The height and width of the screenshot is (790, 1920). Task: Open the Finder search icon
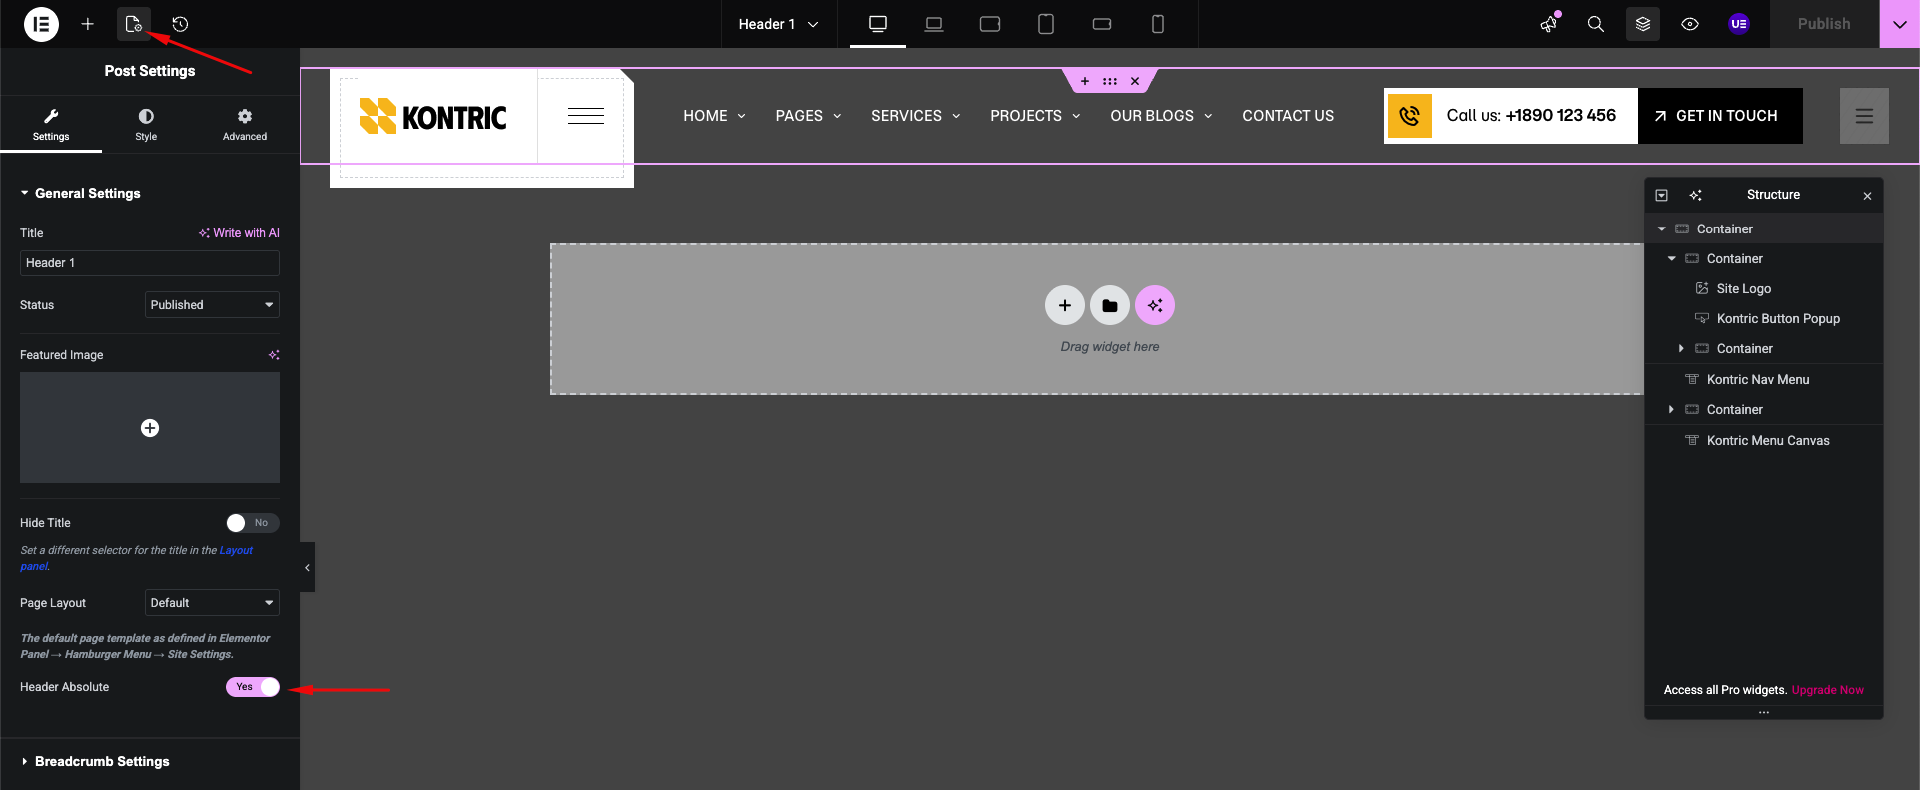(1595, 24)
